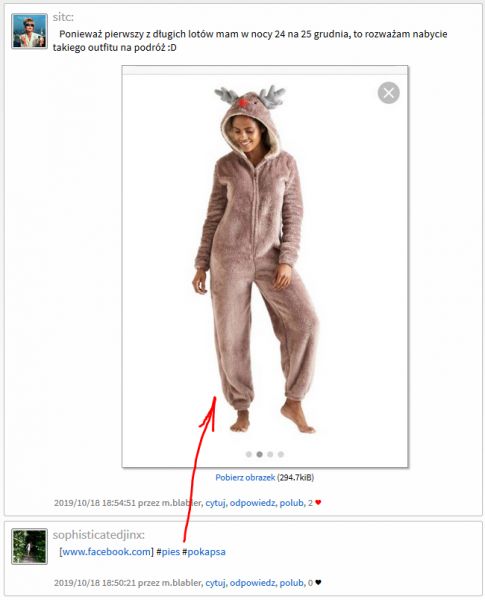Viewport: 485px width, 600px height.
Task: Open sitc's profile avatar
Action: pyautogui.click(x=29, y=31)
